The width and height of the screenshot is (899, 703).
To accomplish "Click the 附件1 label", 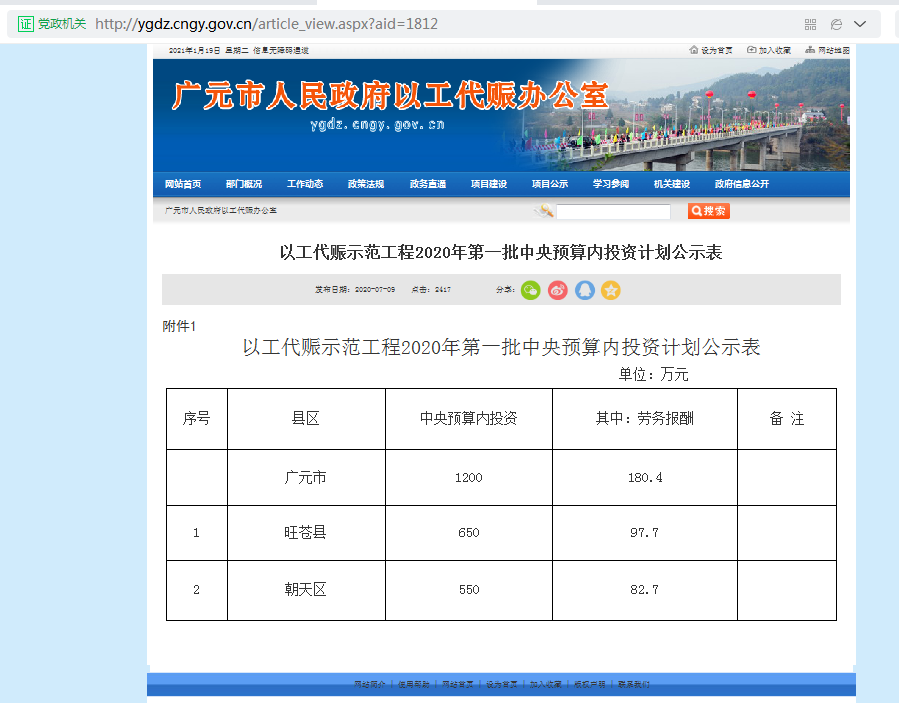I will pyautogui.click(x=179, y=326).
